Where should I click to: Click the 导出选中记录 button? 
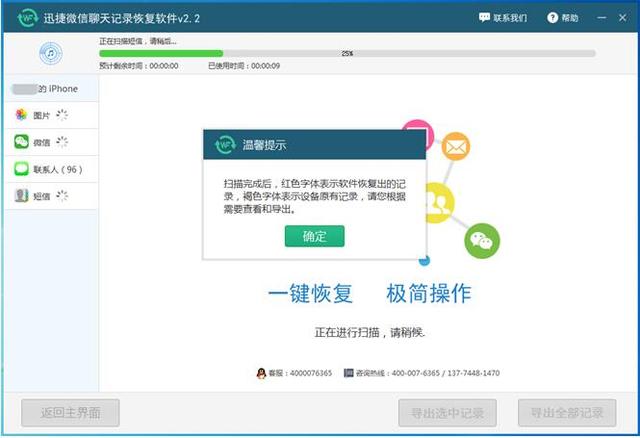pos(447,413)
